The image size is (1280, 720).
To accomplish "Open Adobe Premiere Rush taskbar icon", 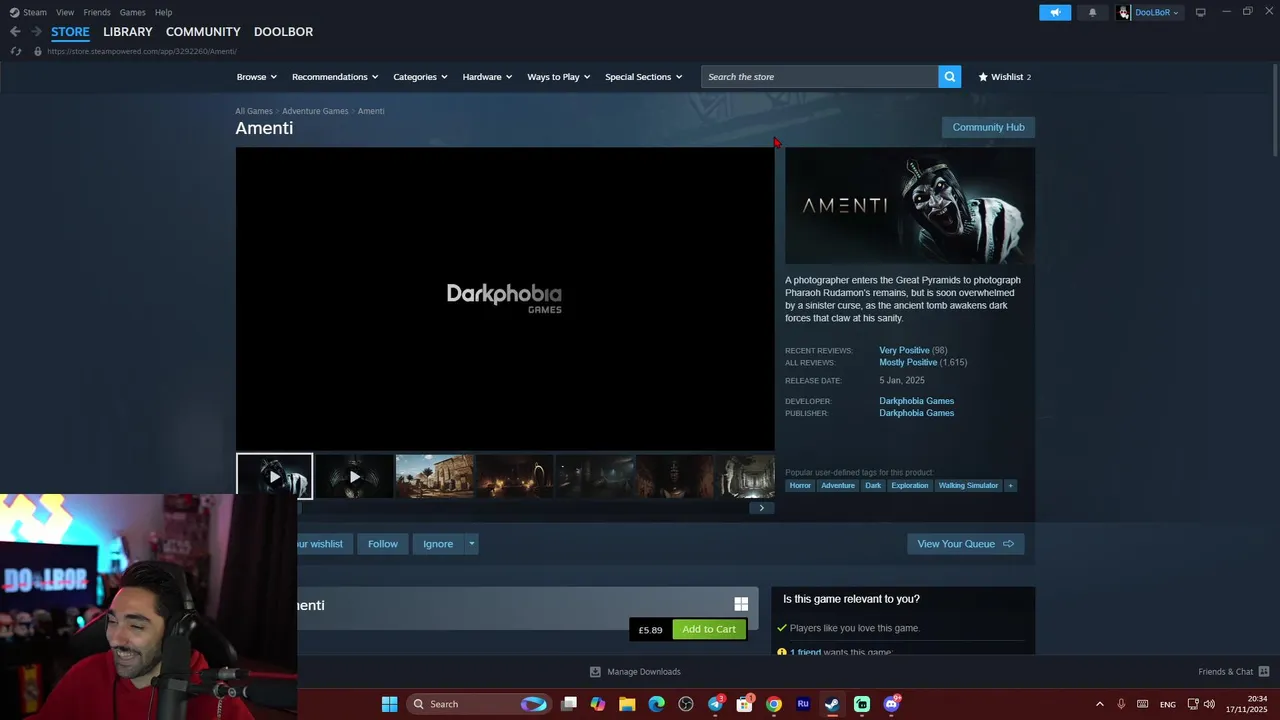I will 803,704.
